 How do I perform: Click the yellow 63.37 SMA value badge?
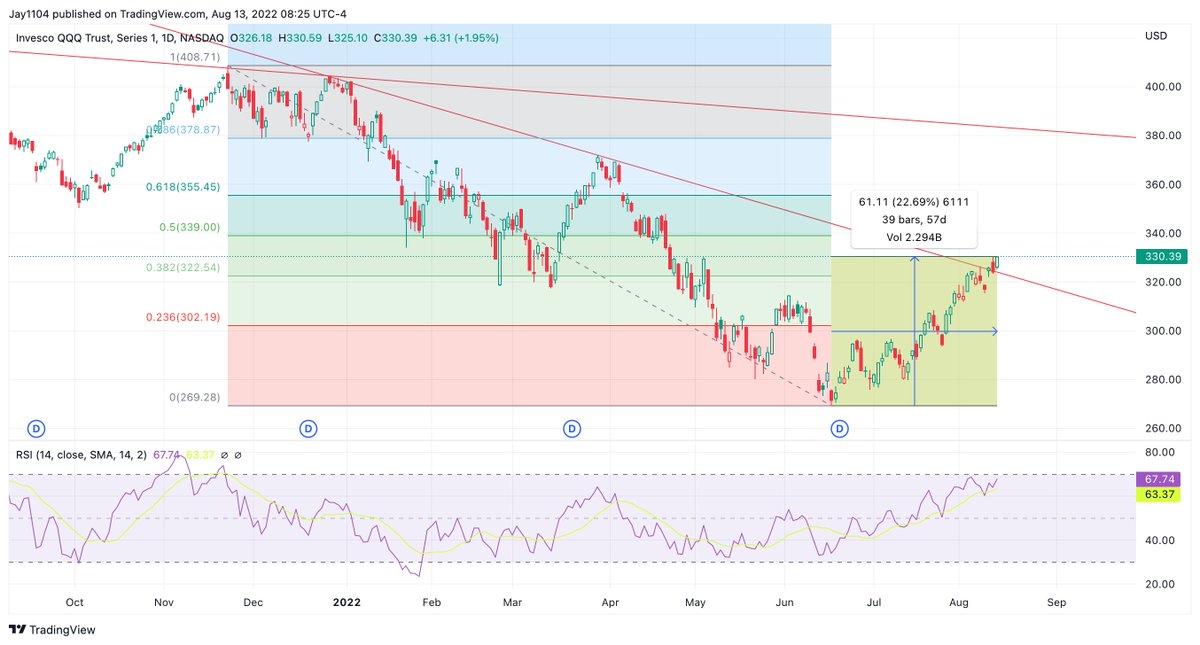[x=1160, y=495]
